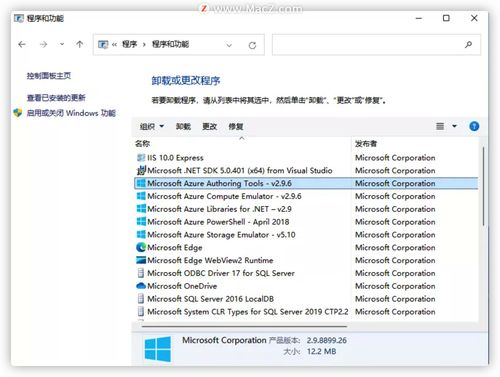The image size is (500, 377).
Task: Click the ODBC Driver 17 icon
Action: 141,273
